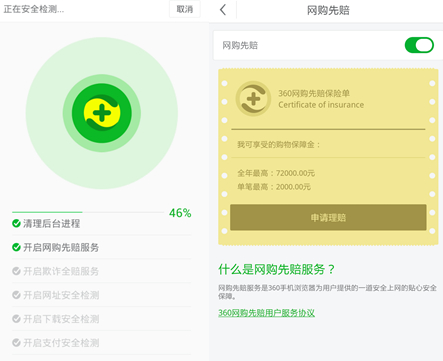Click the scan progress bar
The image size is (443, 361).
pos(88,212)
